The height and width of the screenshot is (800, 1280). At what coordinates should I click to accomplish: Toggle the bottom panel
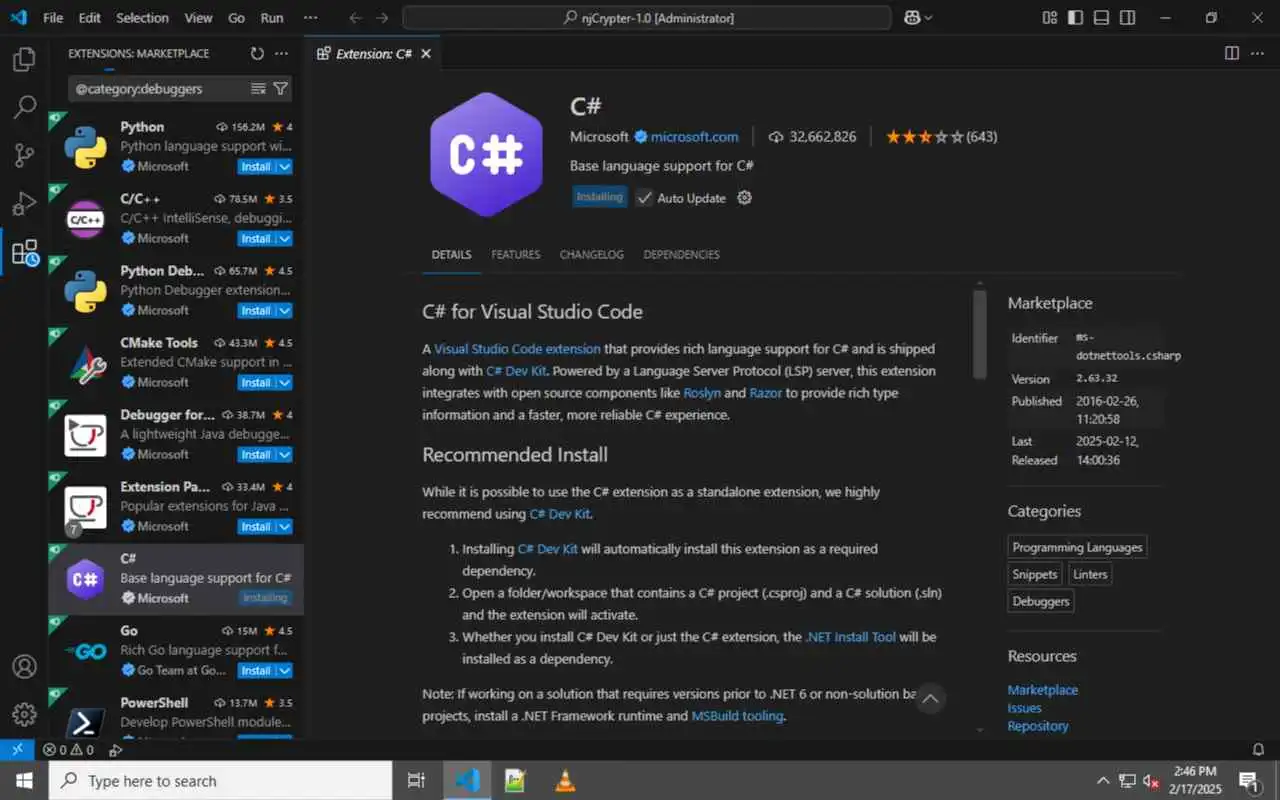pyautogui.click(x=1102, y=18)
